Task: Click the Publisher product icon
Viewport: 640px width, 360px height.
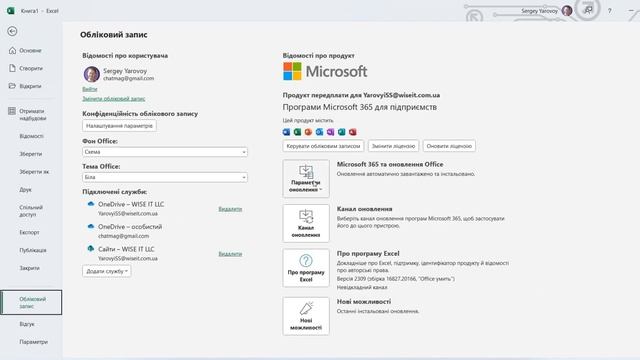Action: 342,132
